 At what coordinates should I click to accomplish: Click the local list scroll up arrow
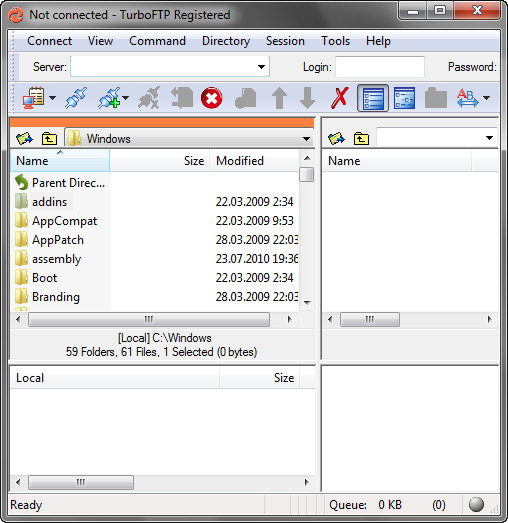(307, 158)
